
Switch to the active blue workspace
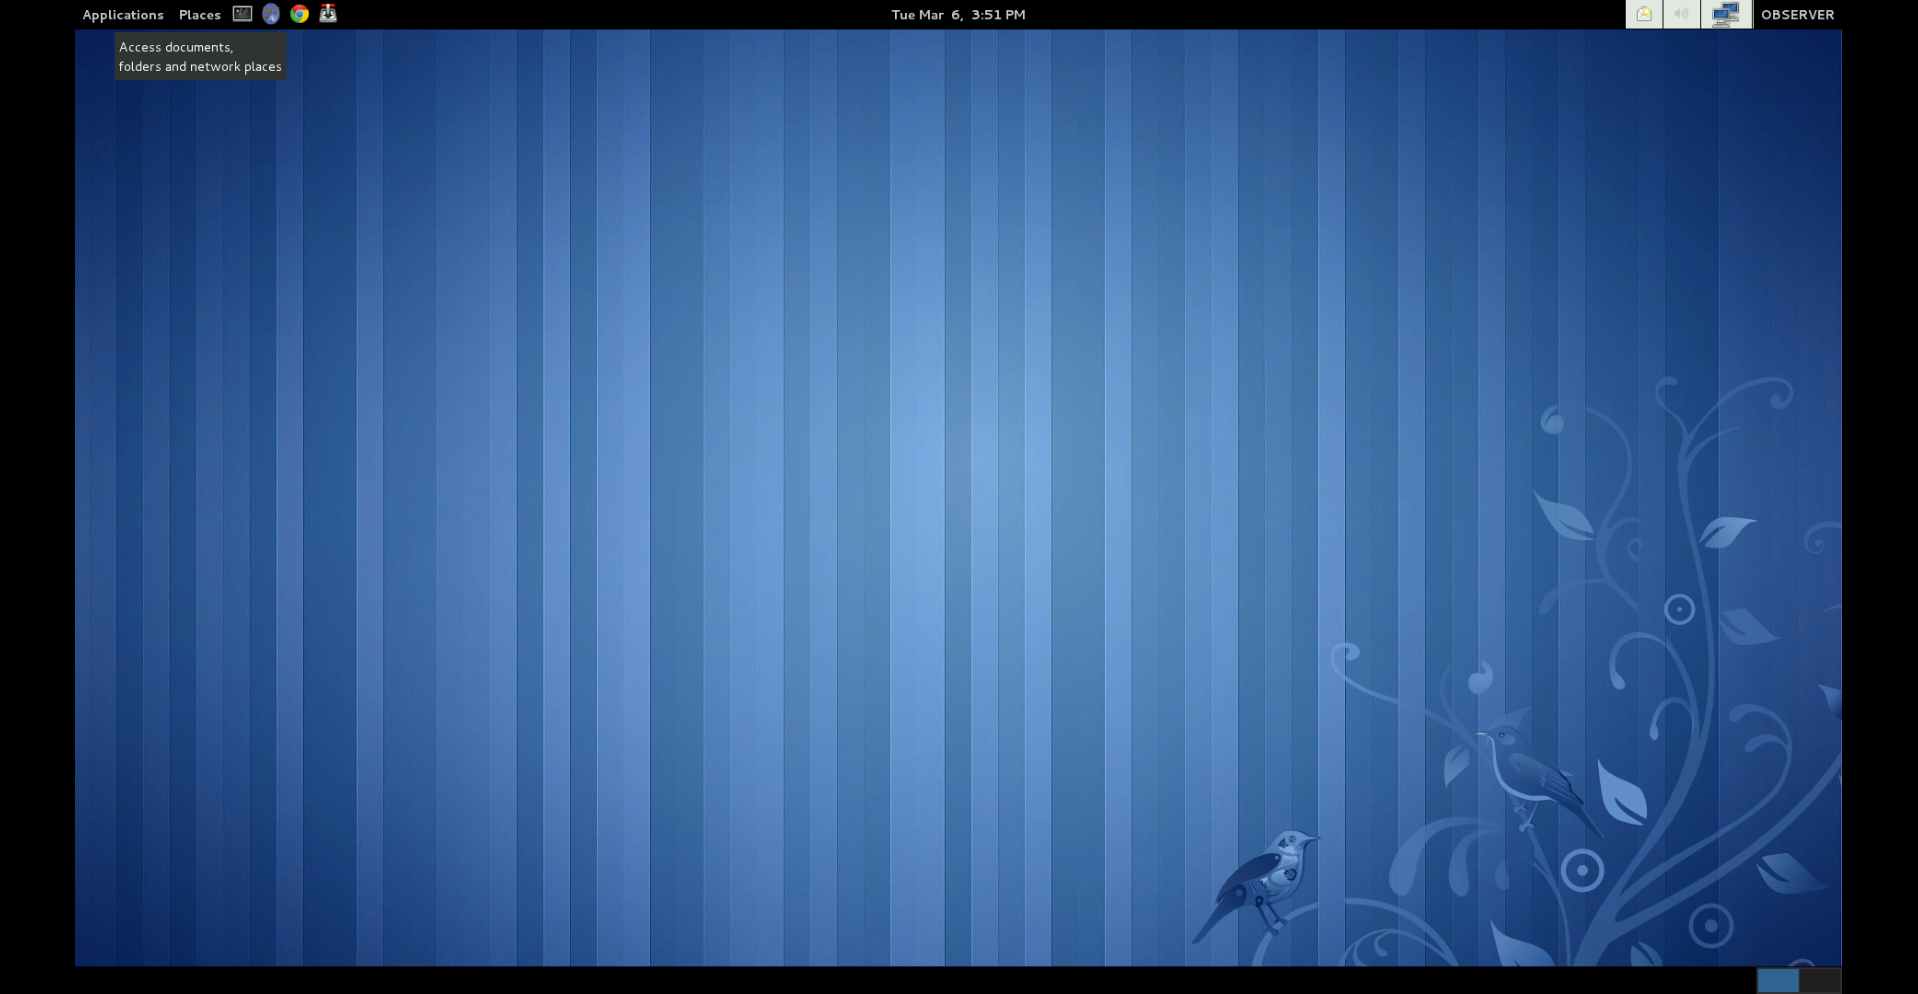(1778, 980)
